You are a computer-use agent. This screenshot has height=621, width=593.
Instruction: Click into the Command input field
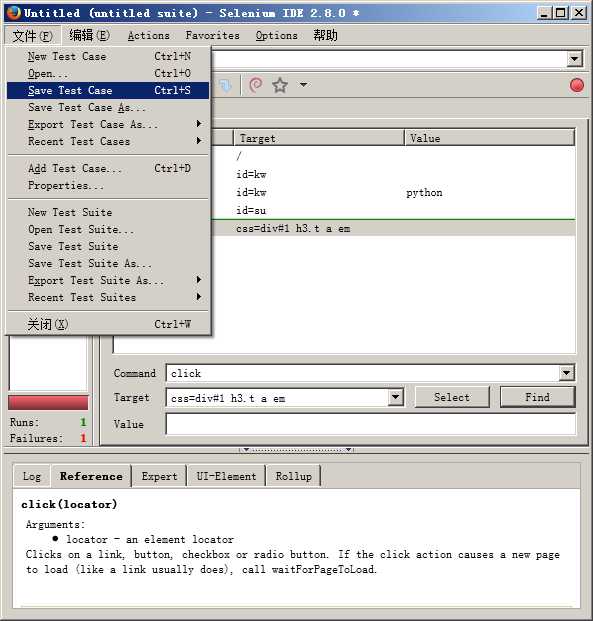[362, 373]
